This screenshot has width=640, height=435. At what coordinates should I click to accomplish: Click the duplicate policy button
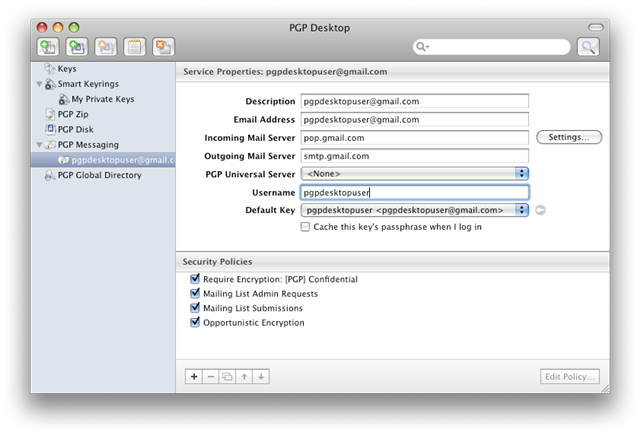tap(227, 377)
